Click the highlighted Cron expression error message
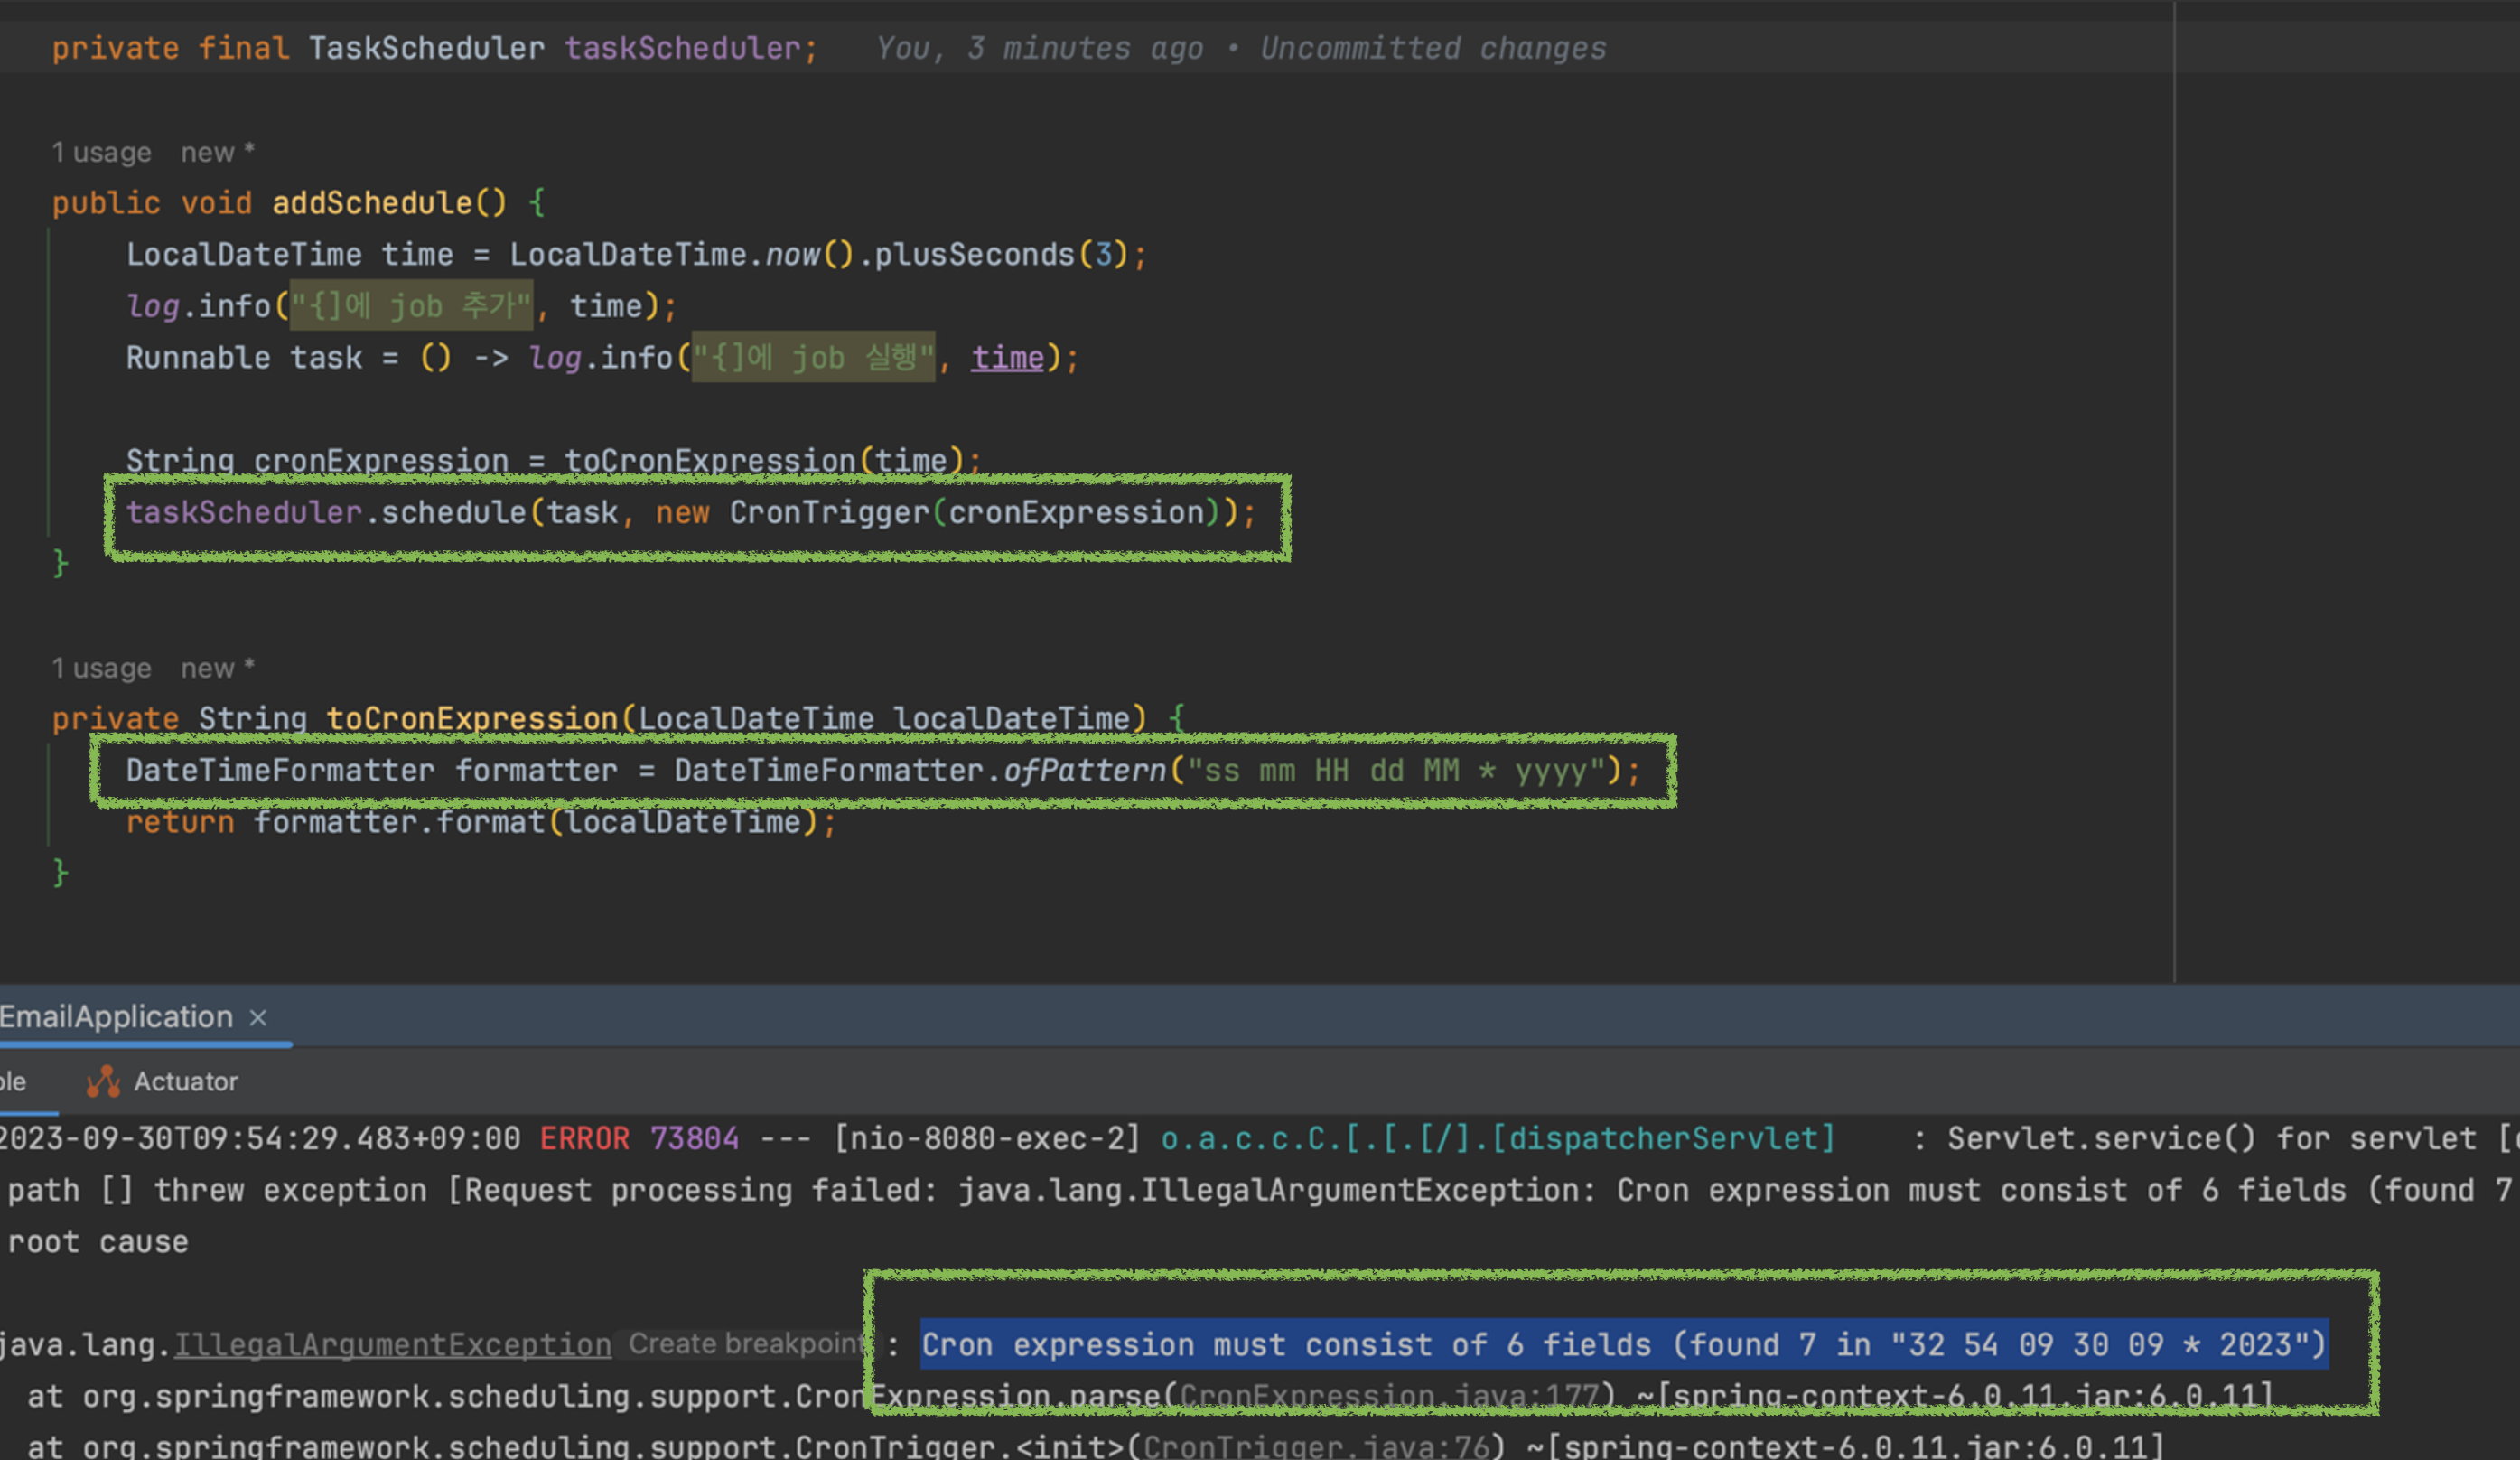This screenshot has height=1460, width=2520. click(1622, 1345)
